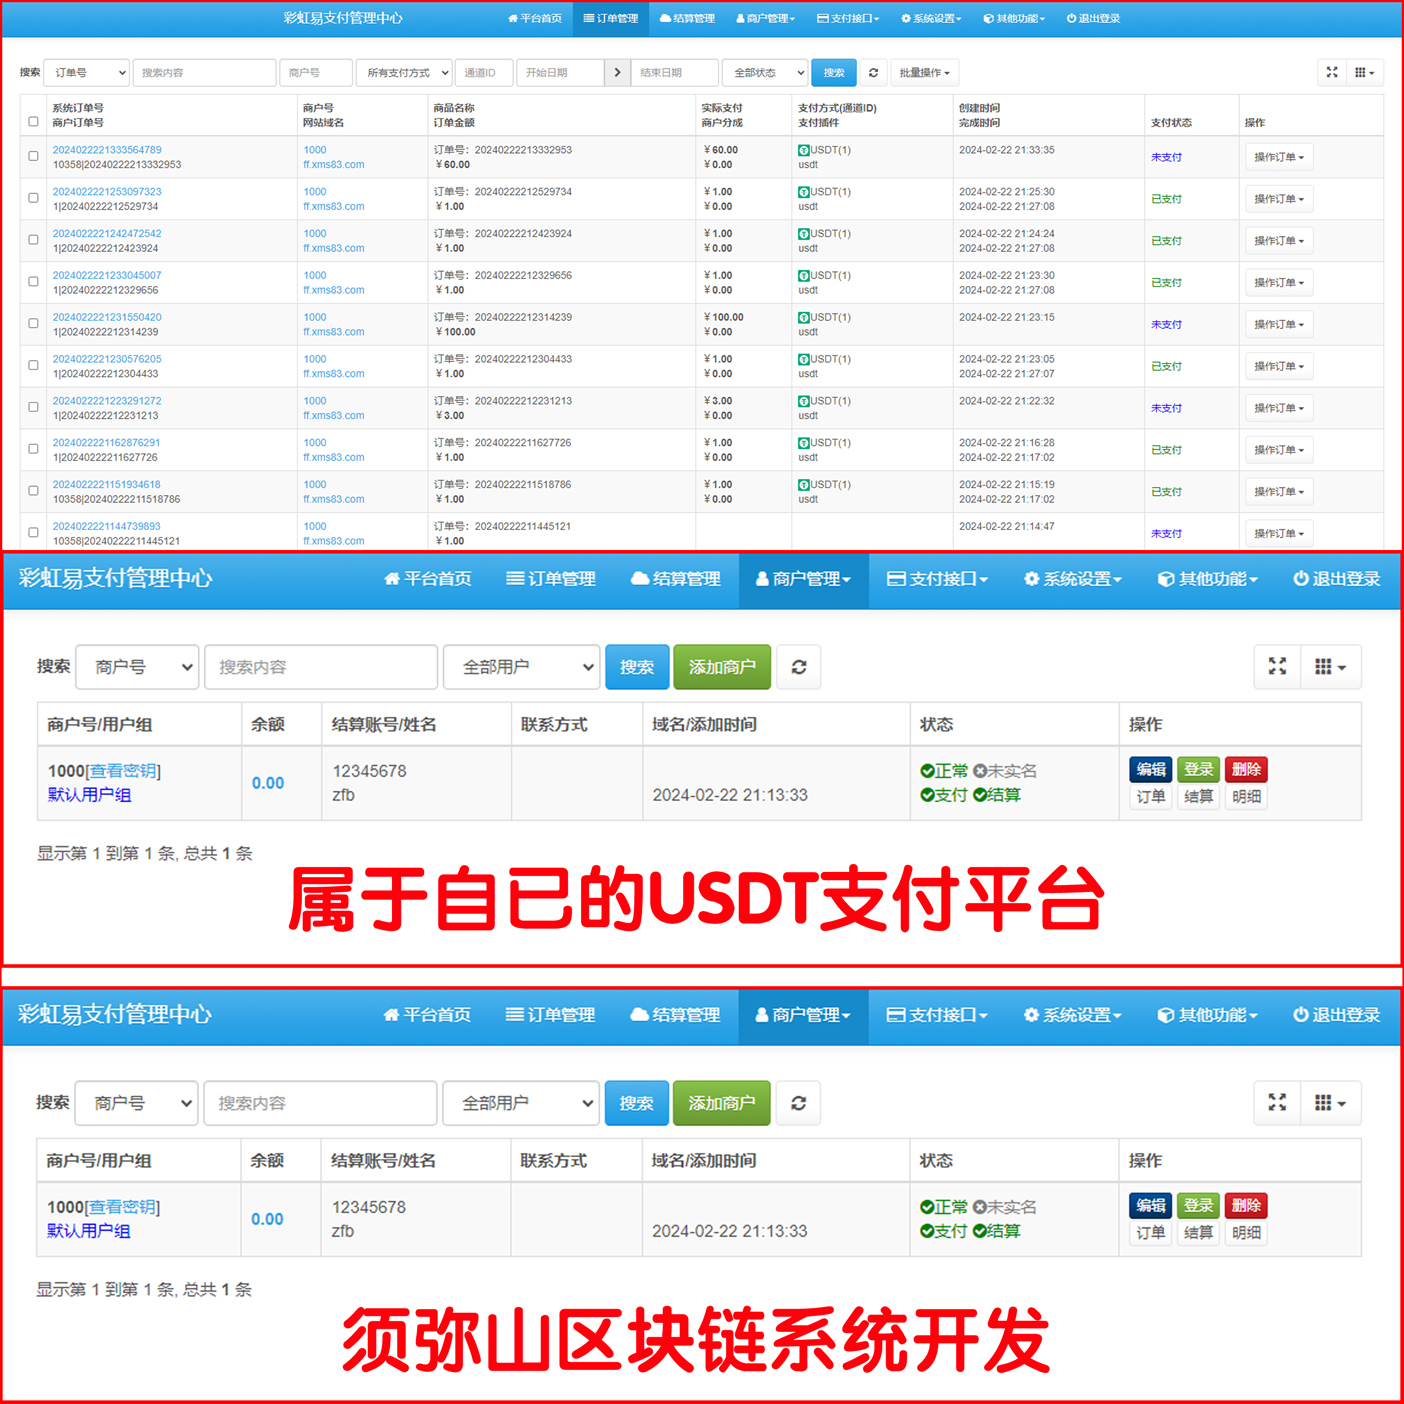
Task: Open 结算管理 in the top order panel
Action: 687,18
